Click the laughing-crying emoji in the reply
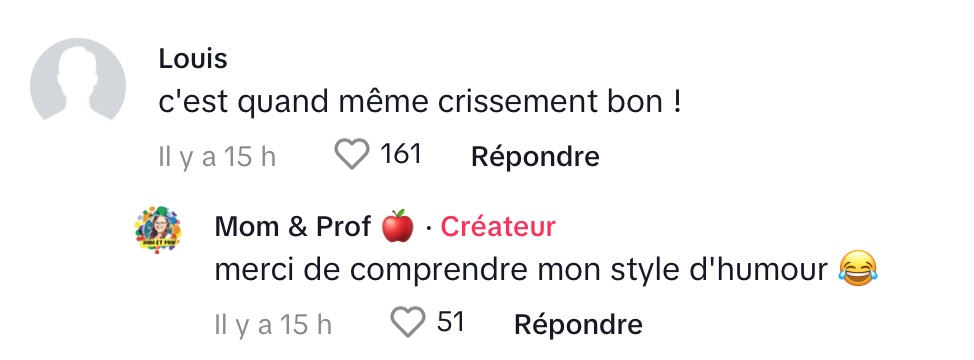974x360 pixels. point(858,268)
